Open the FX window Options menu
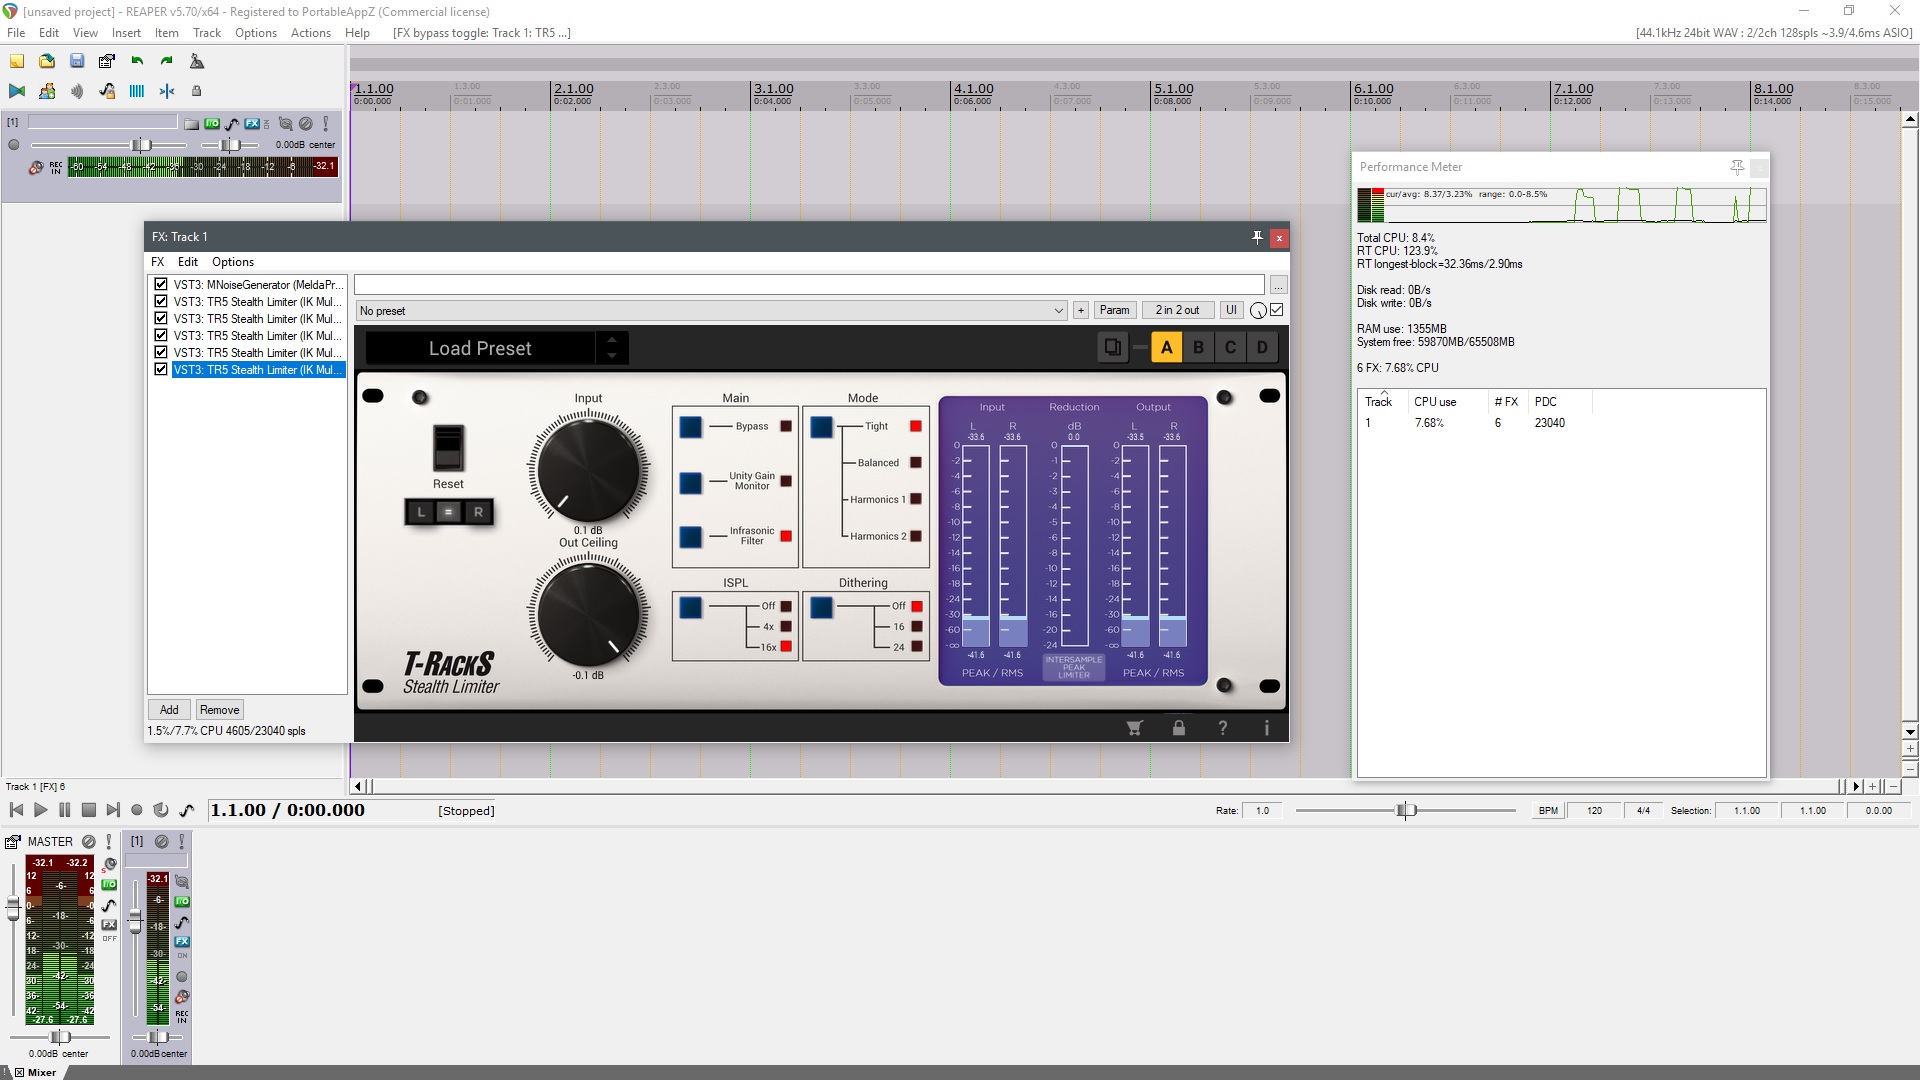This screenshot has width=1920, height=1080. click(232, 262)
